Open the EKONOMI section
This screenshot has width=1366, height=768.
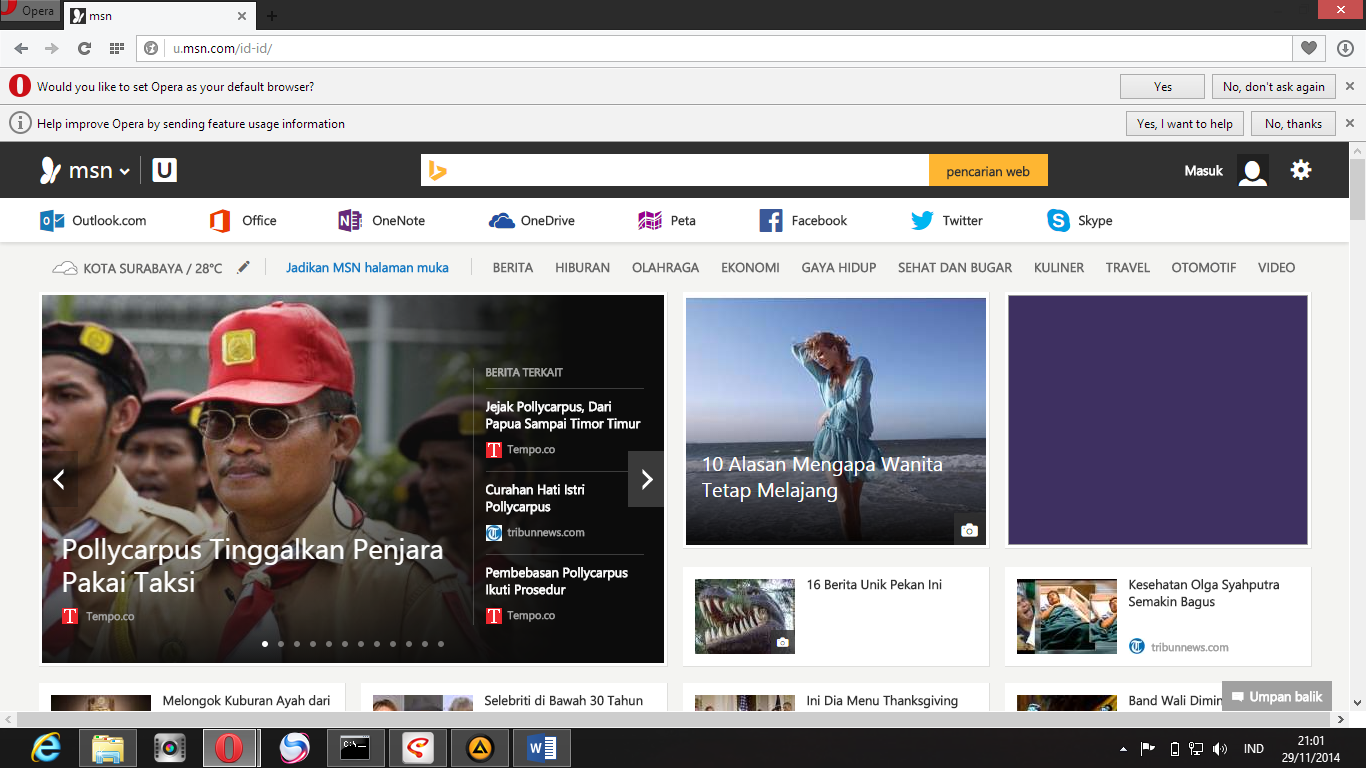(x=750, y=268)
